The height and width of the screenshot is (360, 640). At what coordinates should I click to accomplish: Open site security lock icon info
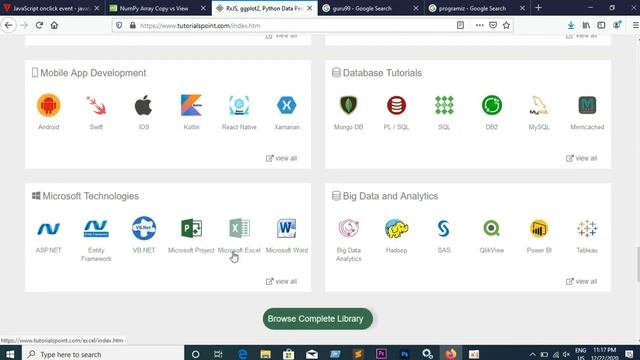point(133,25)
